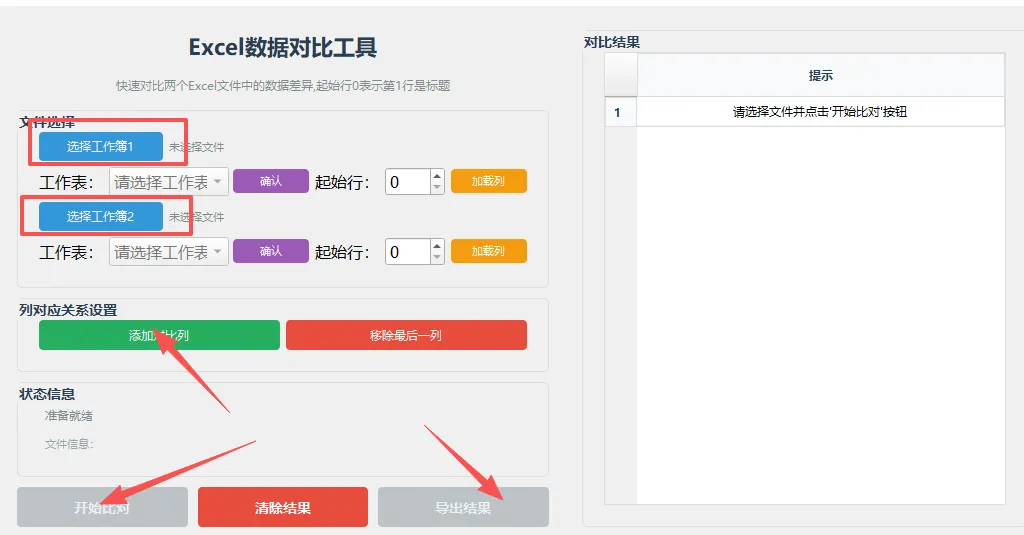Click the green add comparison column button
This screenshot has width=1024, height=535.
159,335
